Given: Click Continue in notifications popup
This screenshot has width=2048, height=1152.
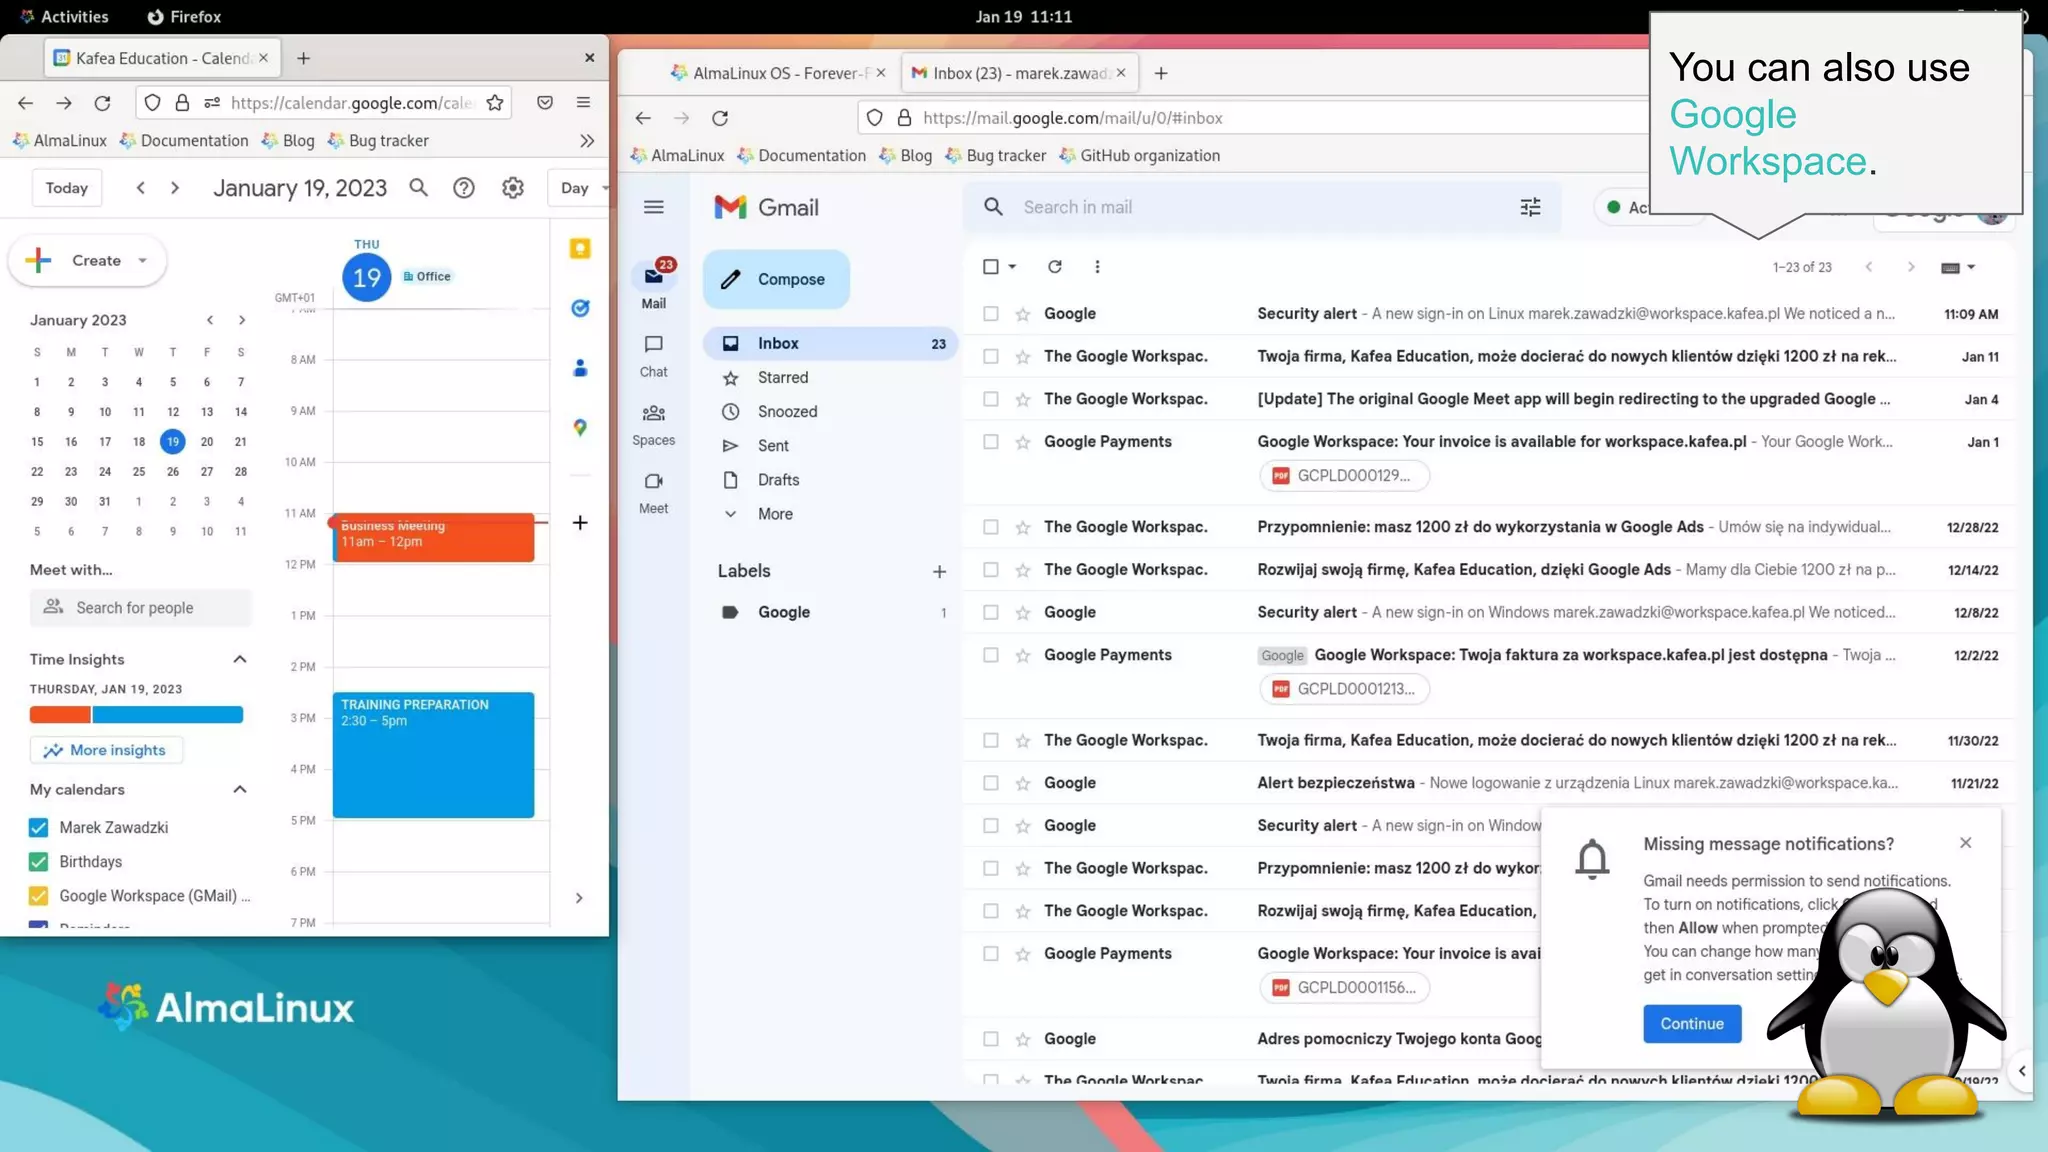Looking at the screenshot, I should point(1692,1024).
